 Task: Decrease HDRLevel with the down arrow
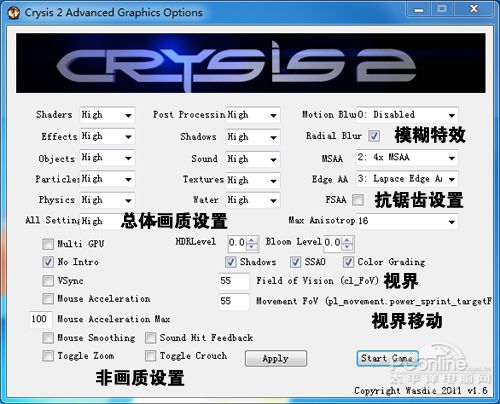click(252, 247)
